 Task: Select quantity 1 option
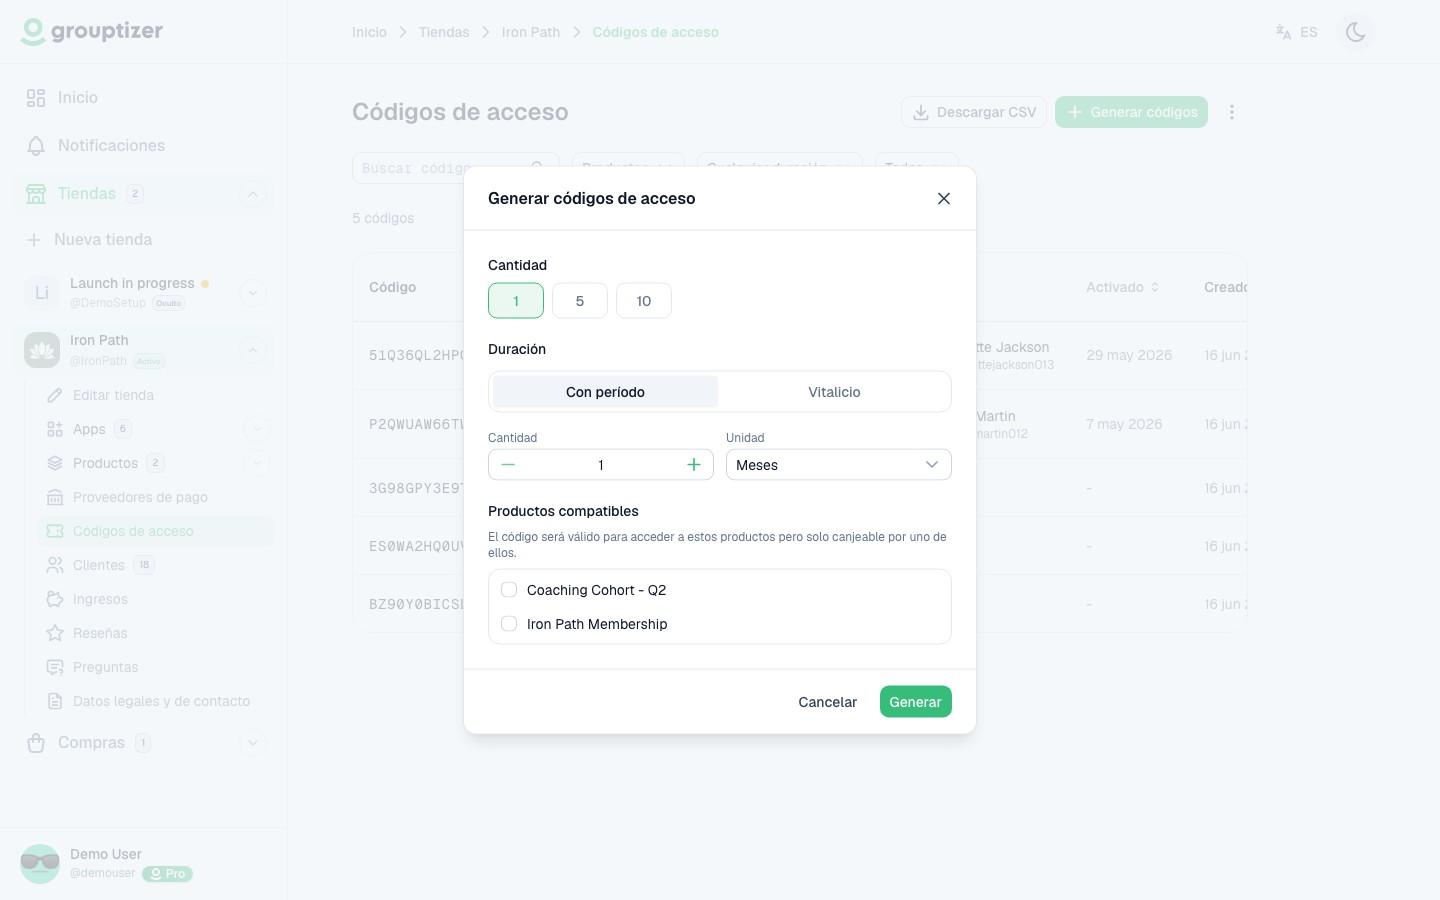point(516,301)
